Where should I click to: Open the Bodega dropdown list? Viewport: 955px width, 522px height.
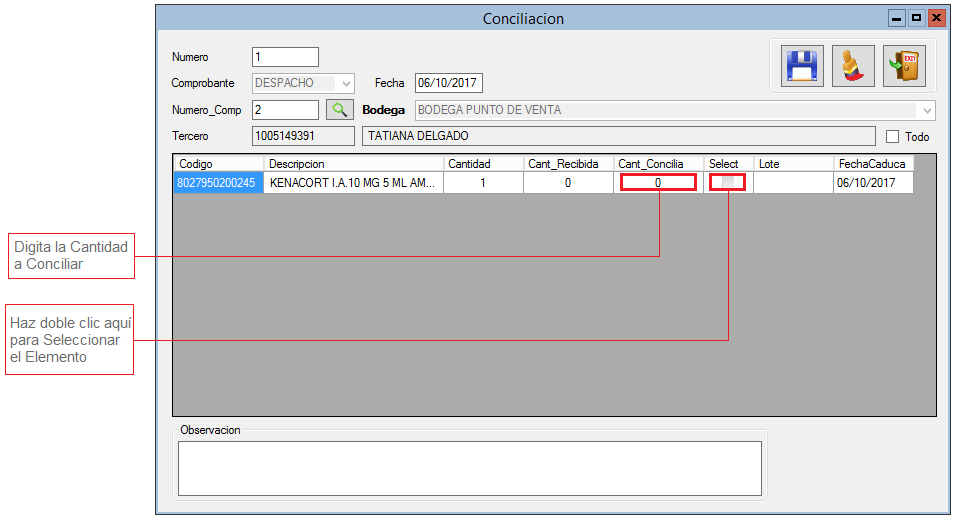927,110
